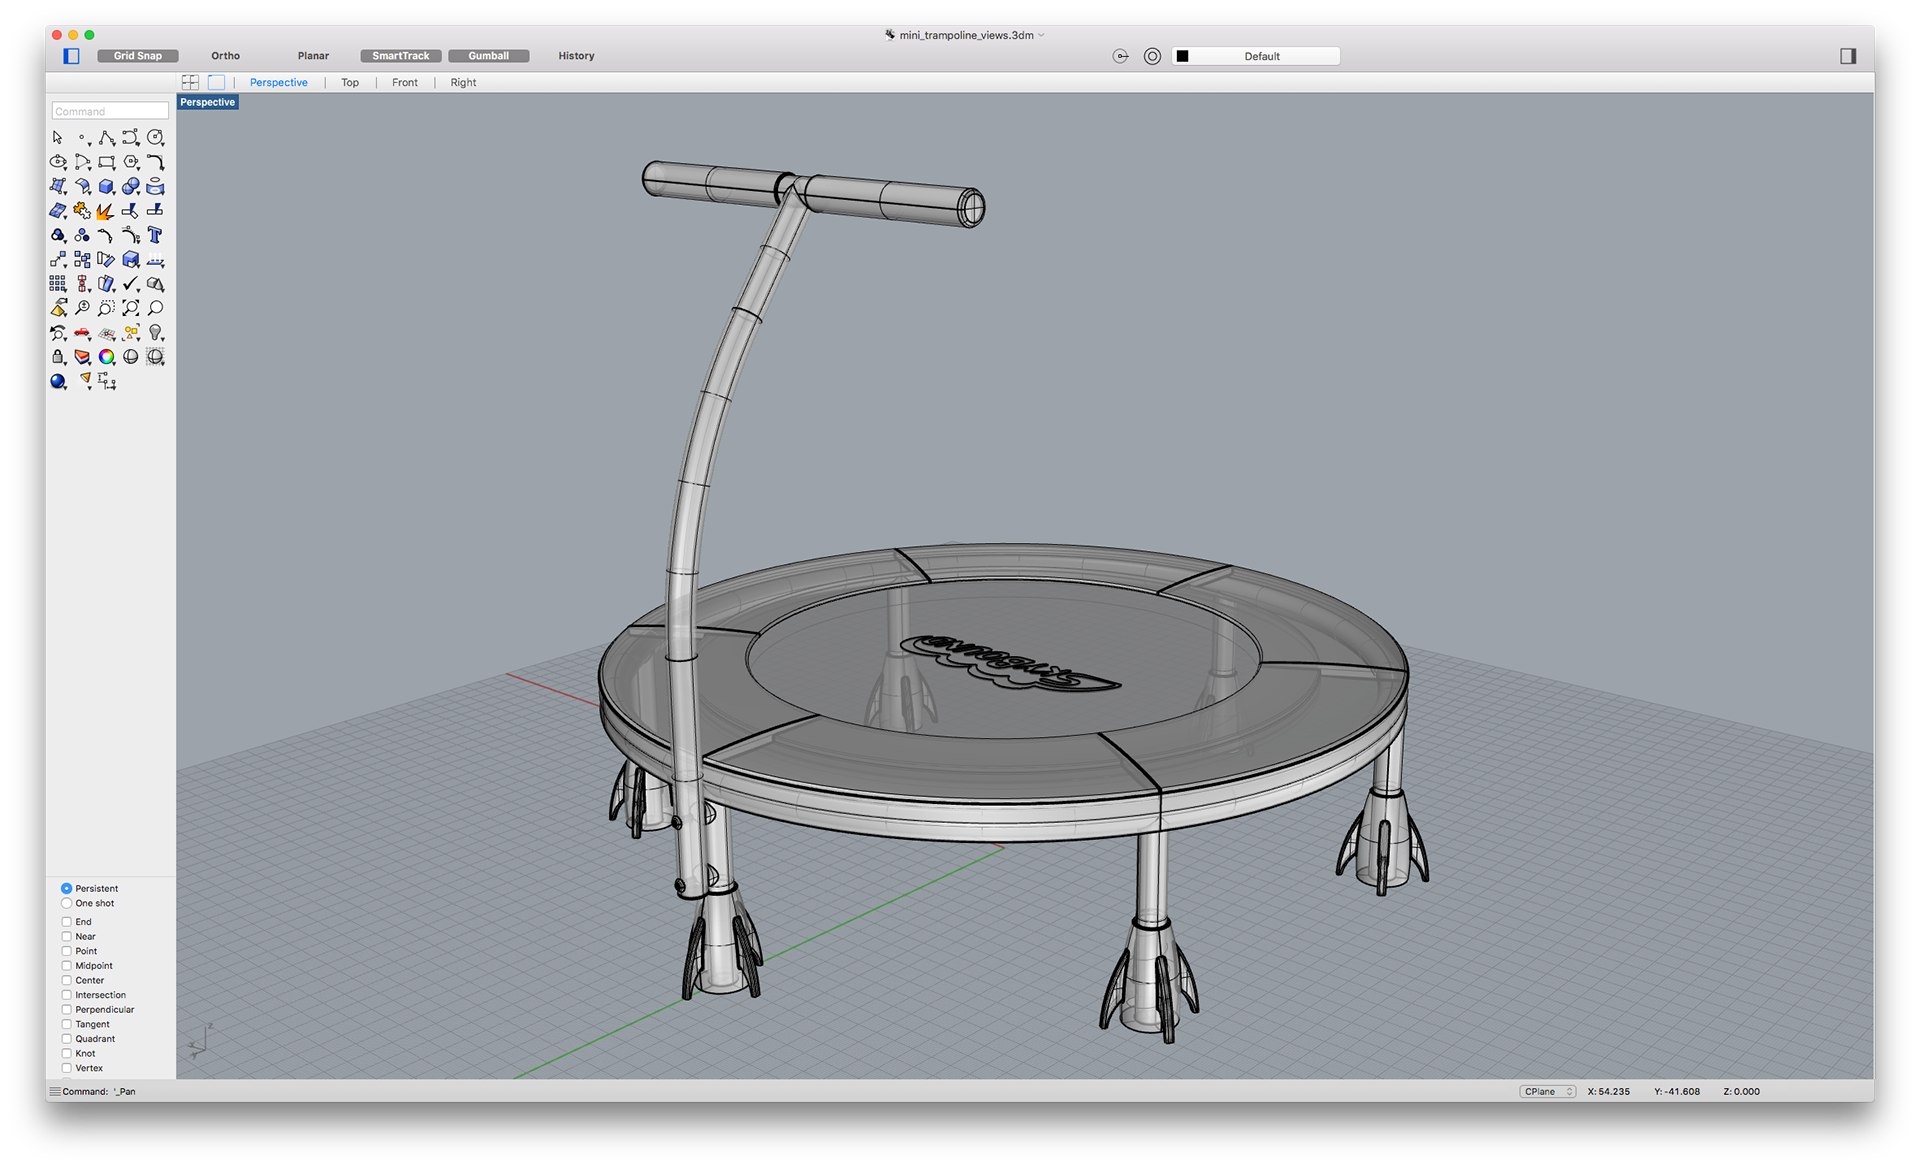Switch to the Perspective viewport tab
The height and width of the screenshot is (1167, 1920).
click(x=279, y=82)
